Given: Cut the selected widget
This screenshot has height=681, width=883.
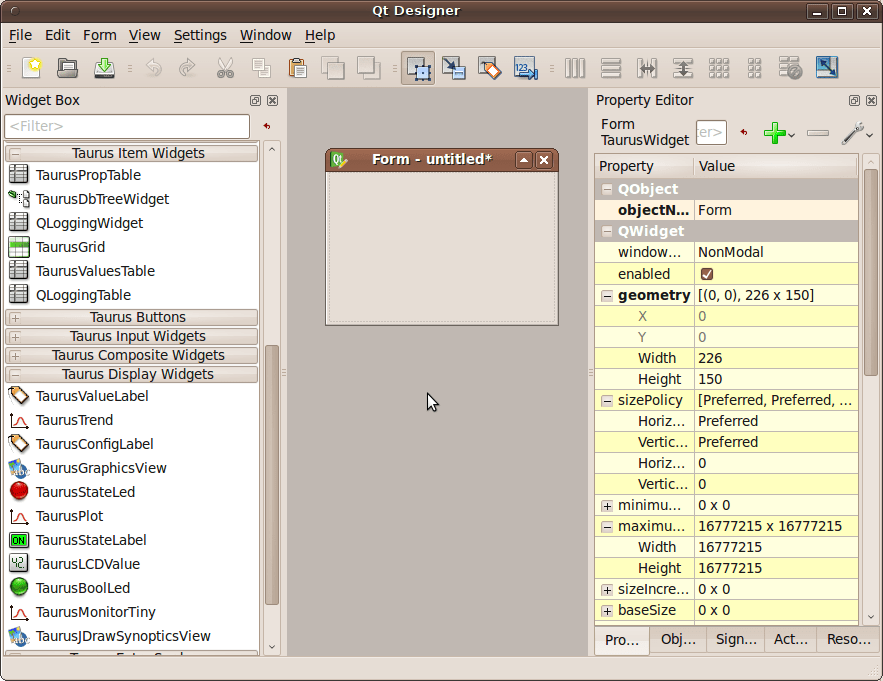Looking at the screenshot, I should pyautogui.click(x=224, y=67).
